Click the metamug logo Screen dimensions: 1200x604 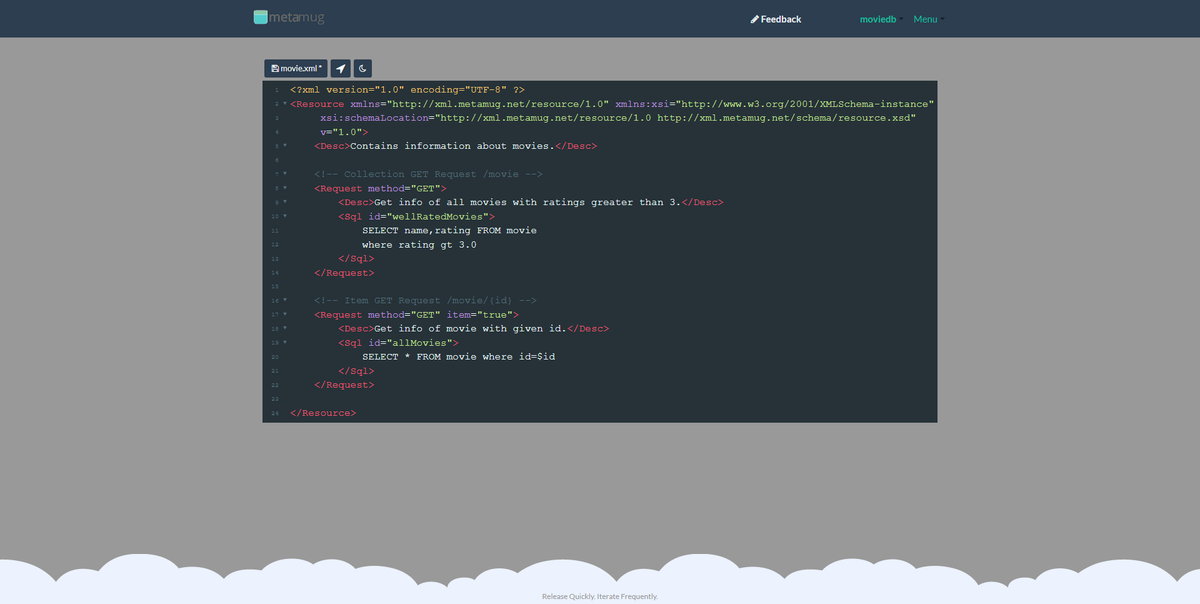point(289,17)
